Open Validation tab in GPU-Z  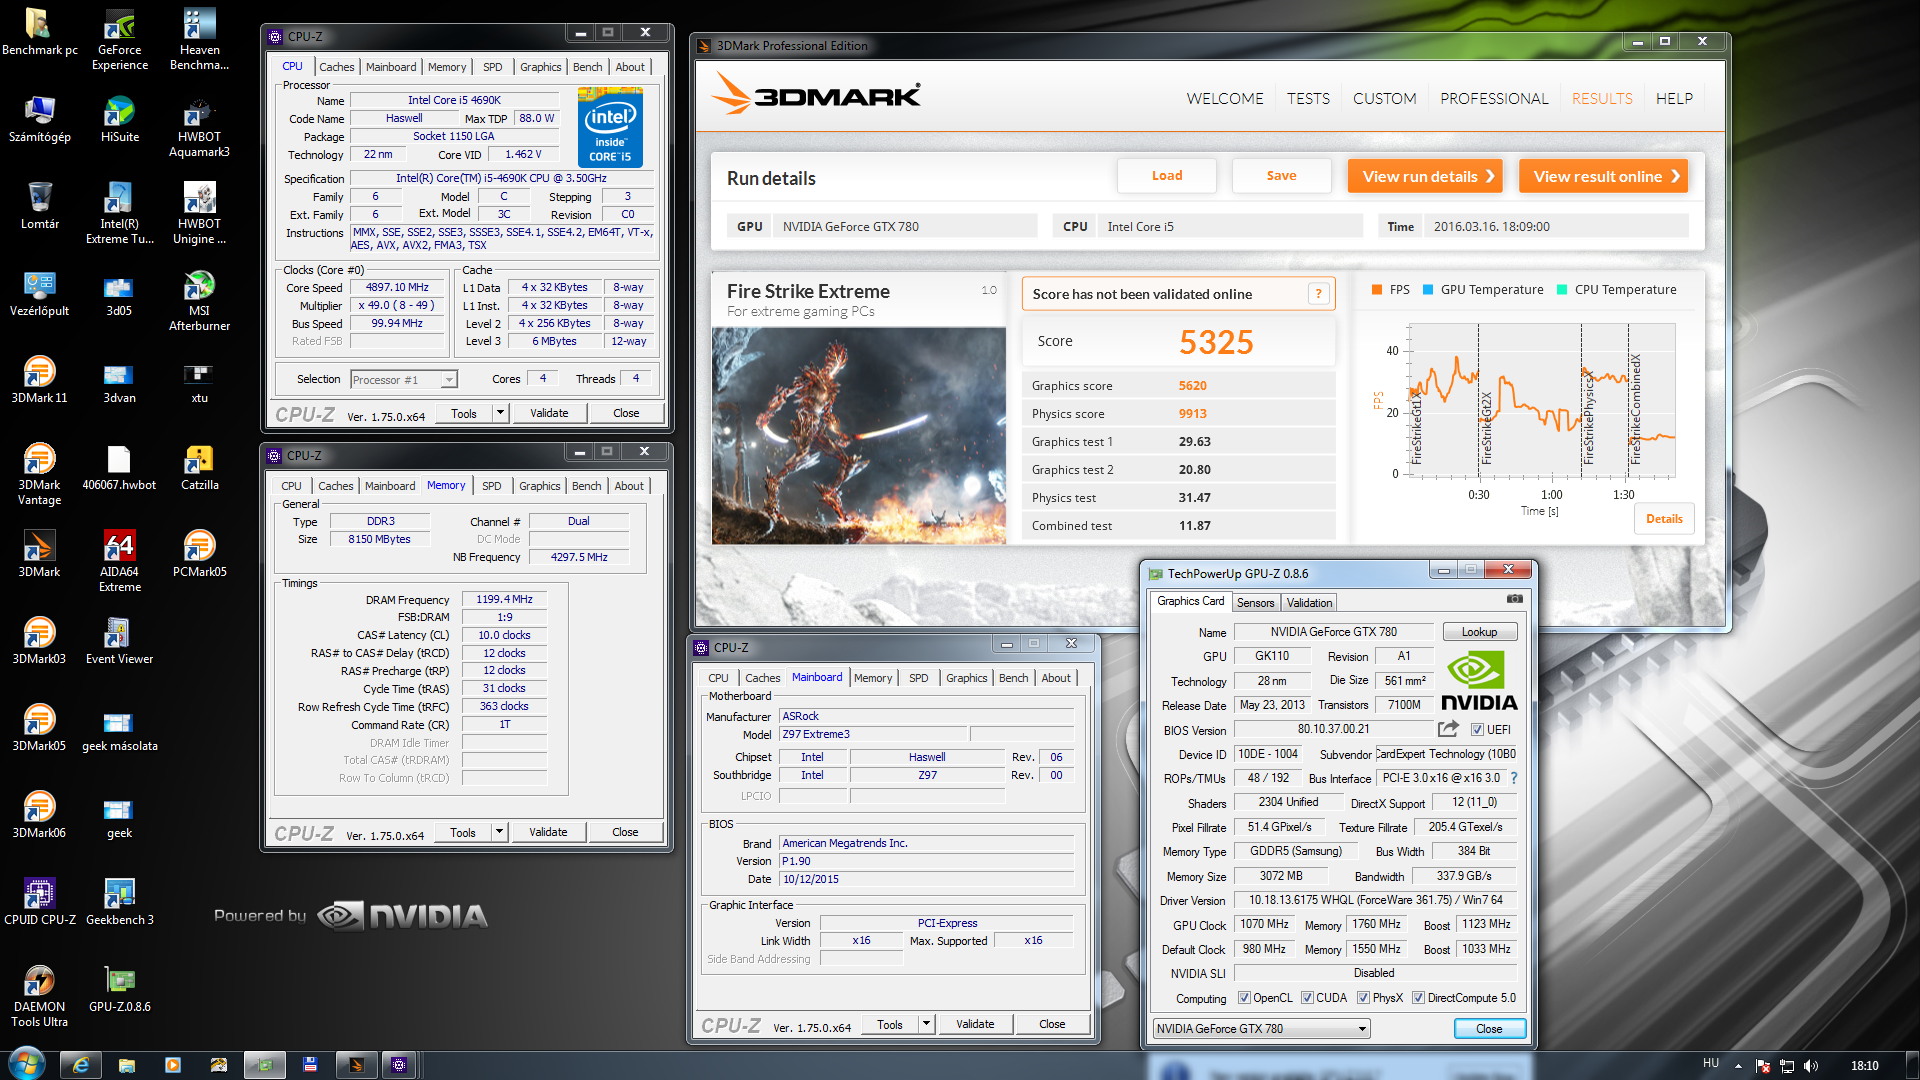pos(1309,602)
